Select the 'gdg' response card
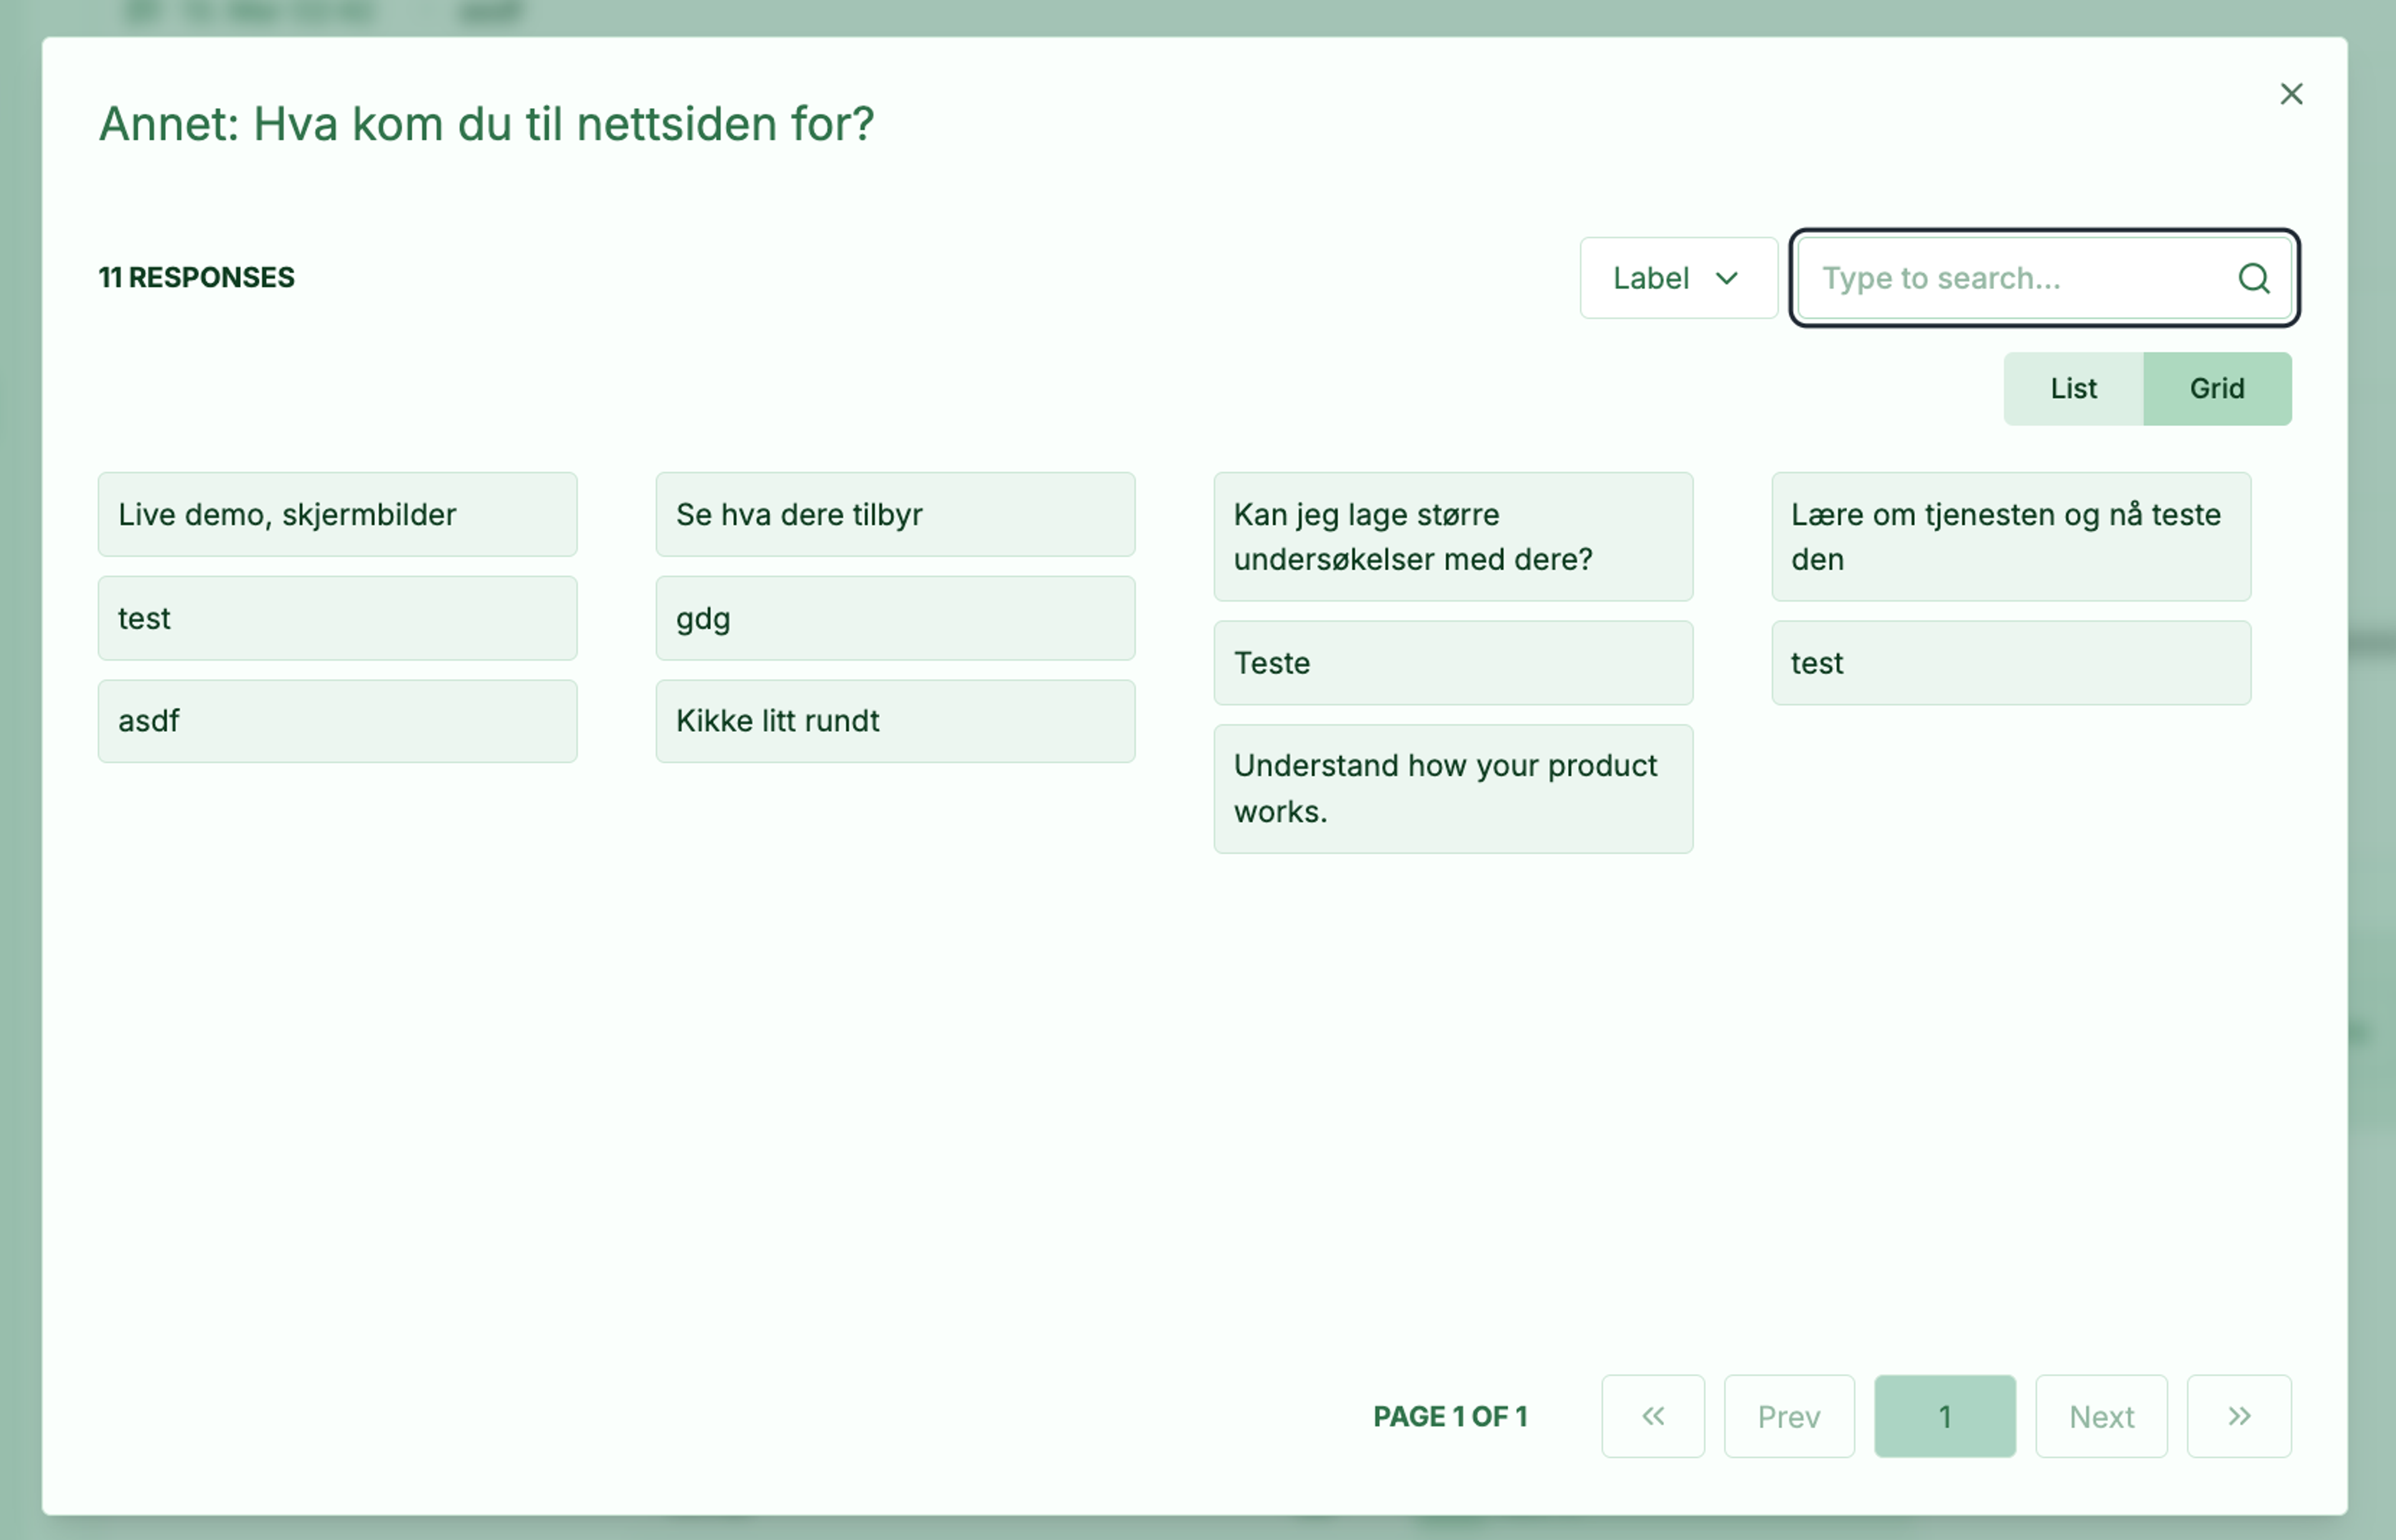 pyautogui.click(x=895, y=618)
